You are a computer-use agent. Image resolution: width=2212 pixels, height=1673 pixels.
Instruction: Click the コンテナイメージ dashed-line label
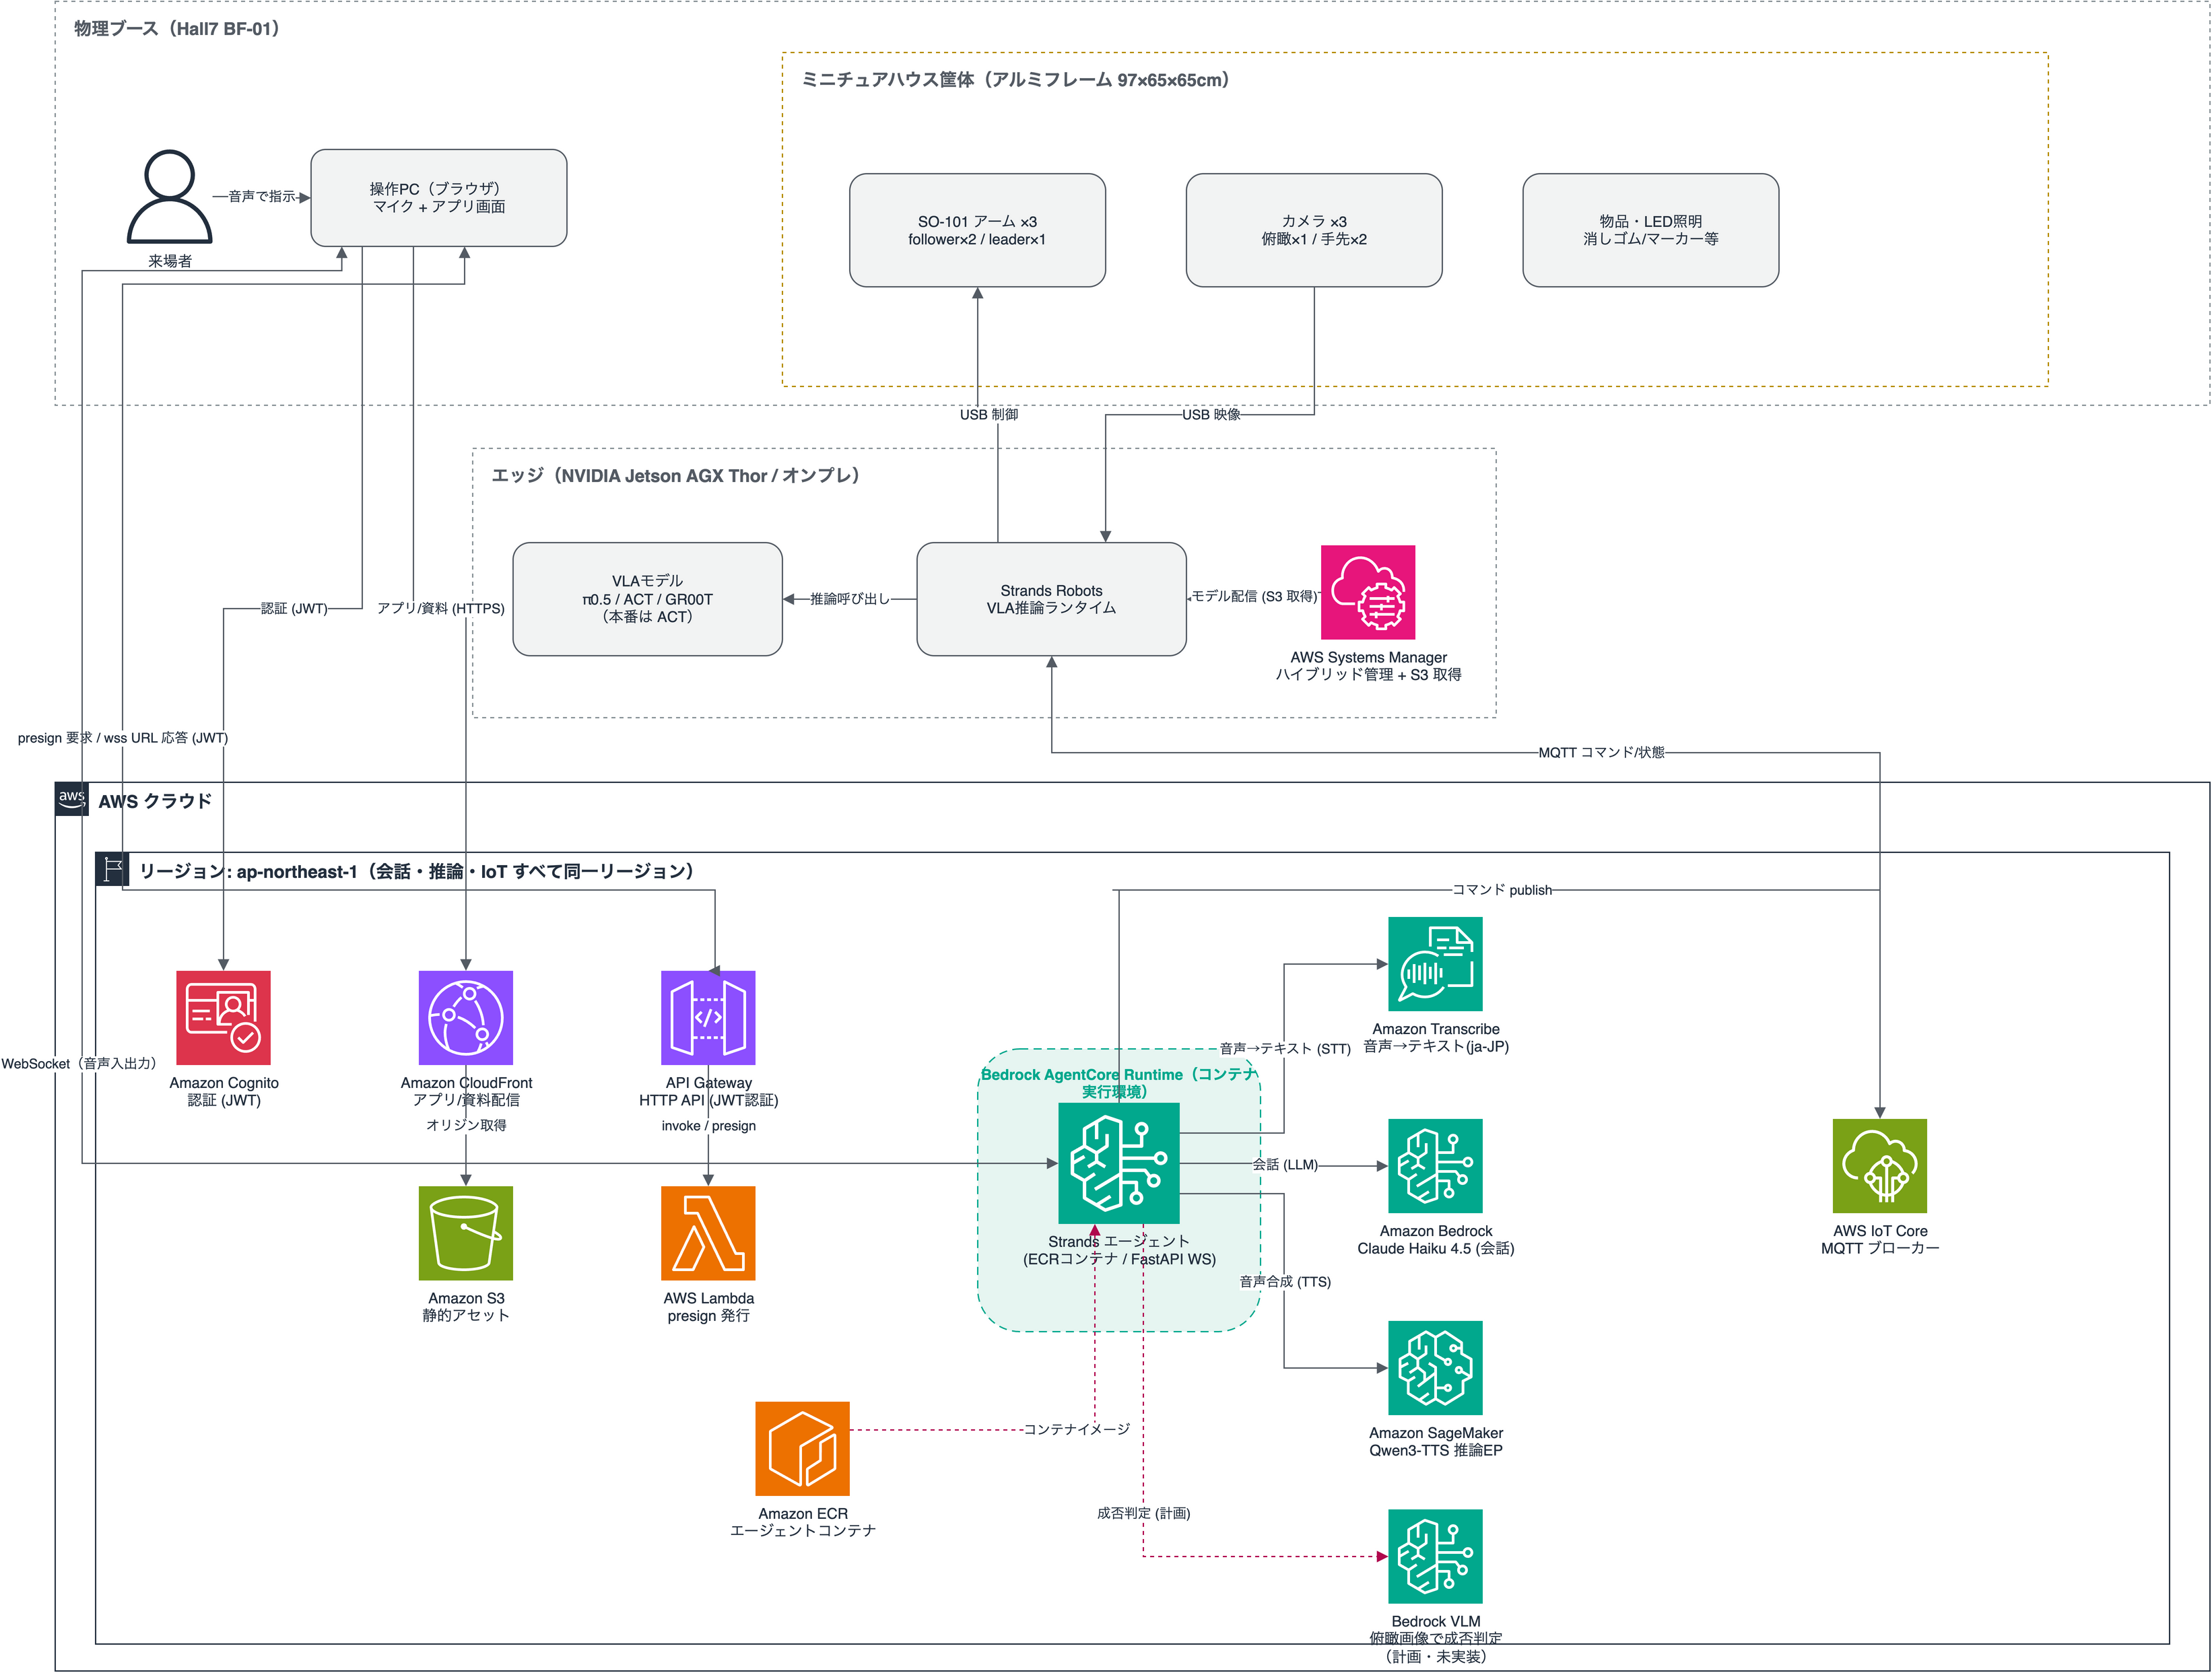coord(1076,1429)
